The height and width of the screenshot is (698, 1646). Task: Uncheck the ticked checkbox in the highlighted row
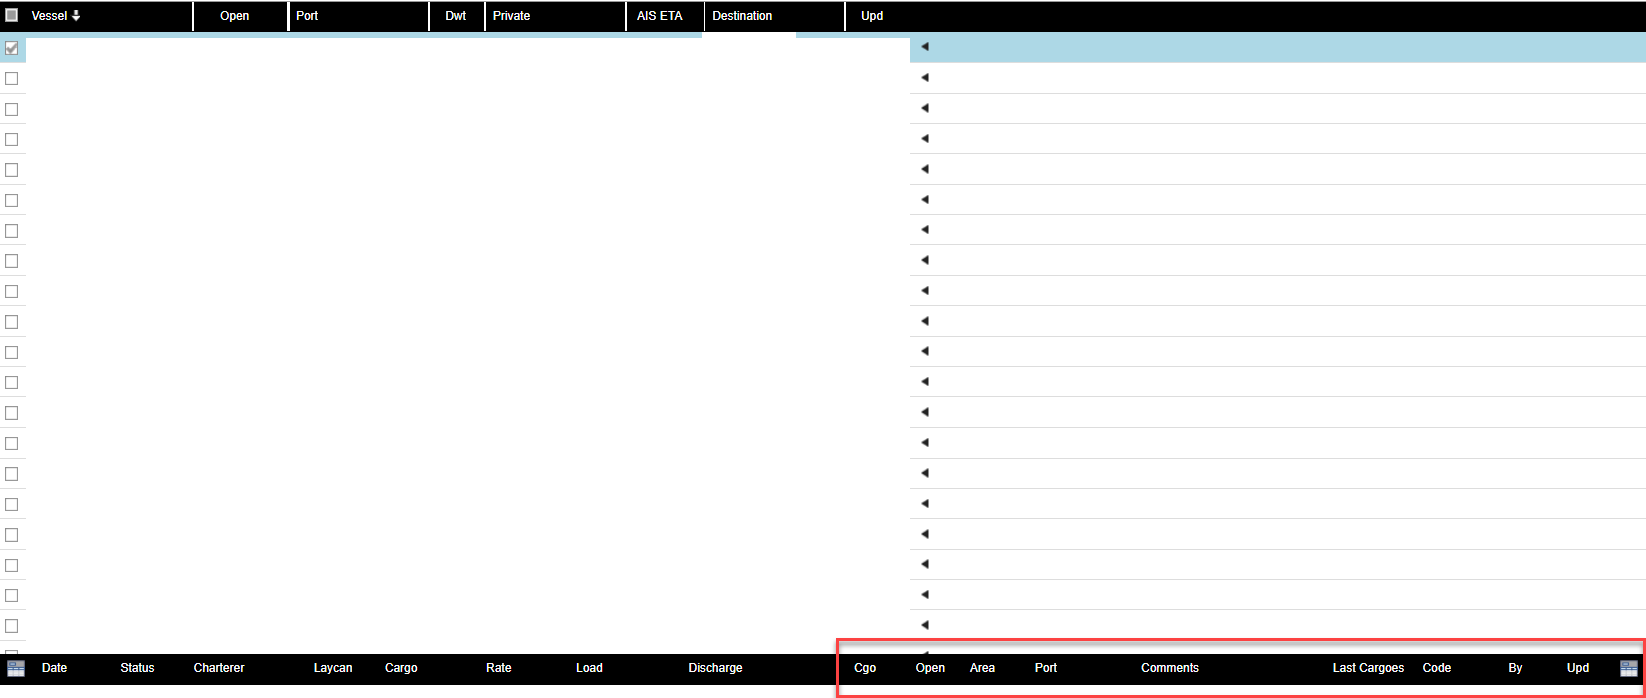[12, 48]
